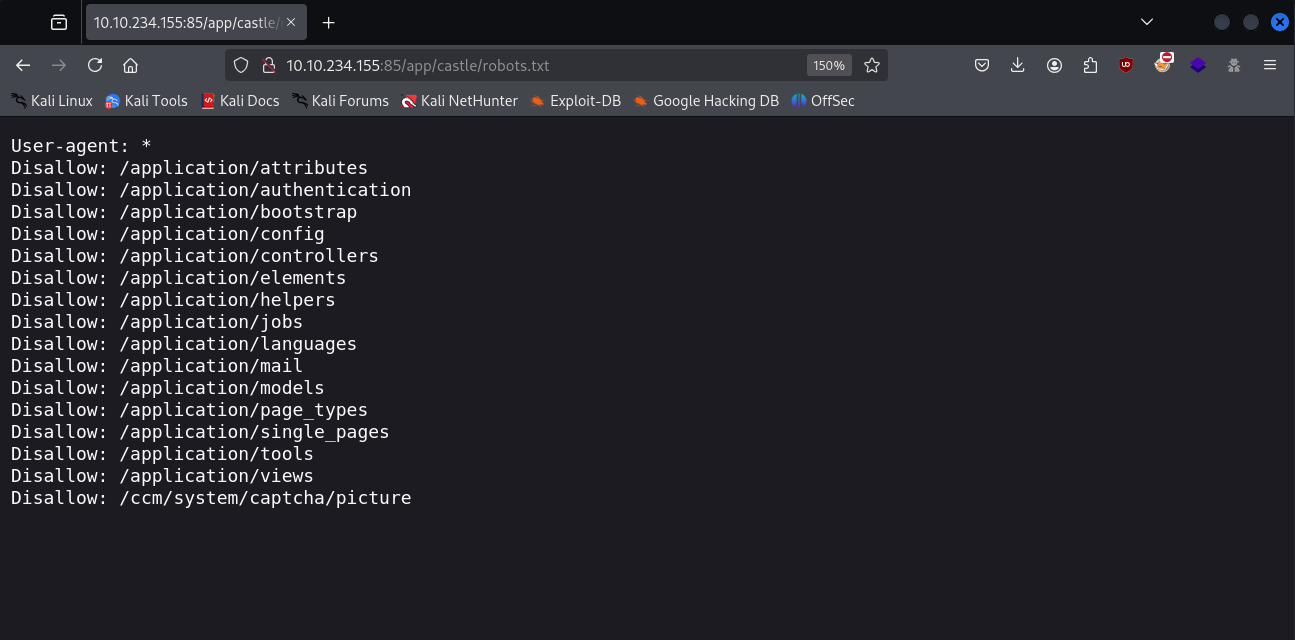This screenshot has height=640, width=1295.
Task: Click the /application/helpers line
Action: (173, 300)
